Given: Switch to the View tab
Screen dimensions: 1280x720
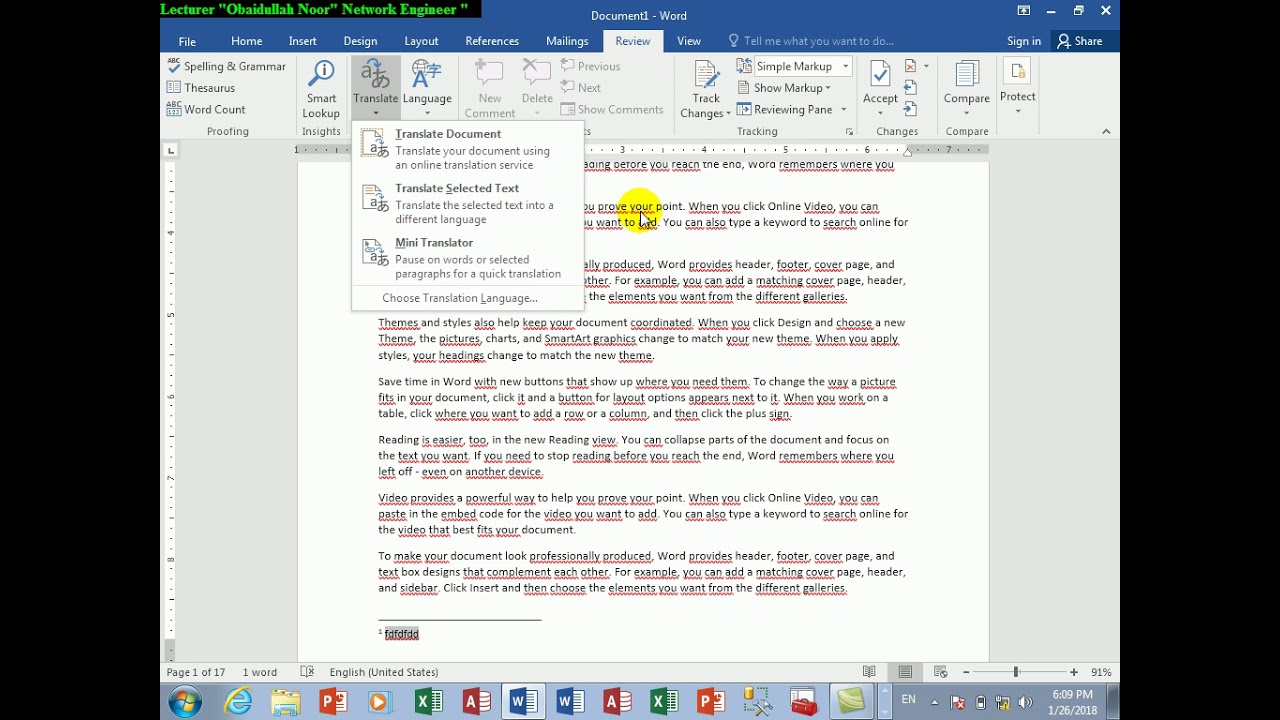Looking at the screenshot, I should (689, 41).
